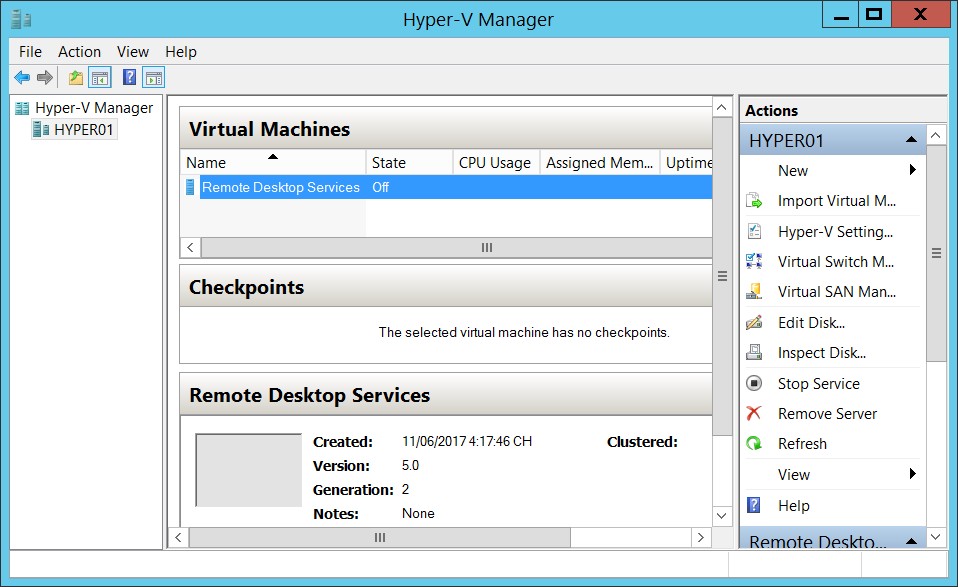
Task: Click the Inspect Disk action
Action: (822, 353)
